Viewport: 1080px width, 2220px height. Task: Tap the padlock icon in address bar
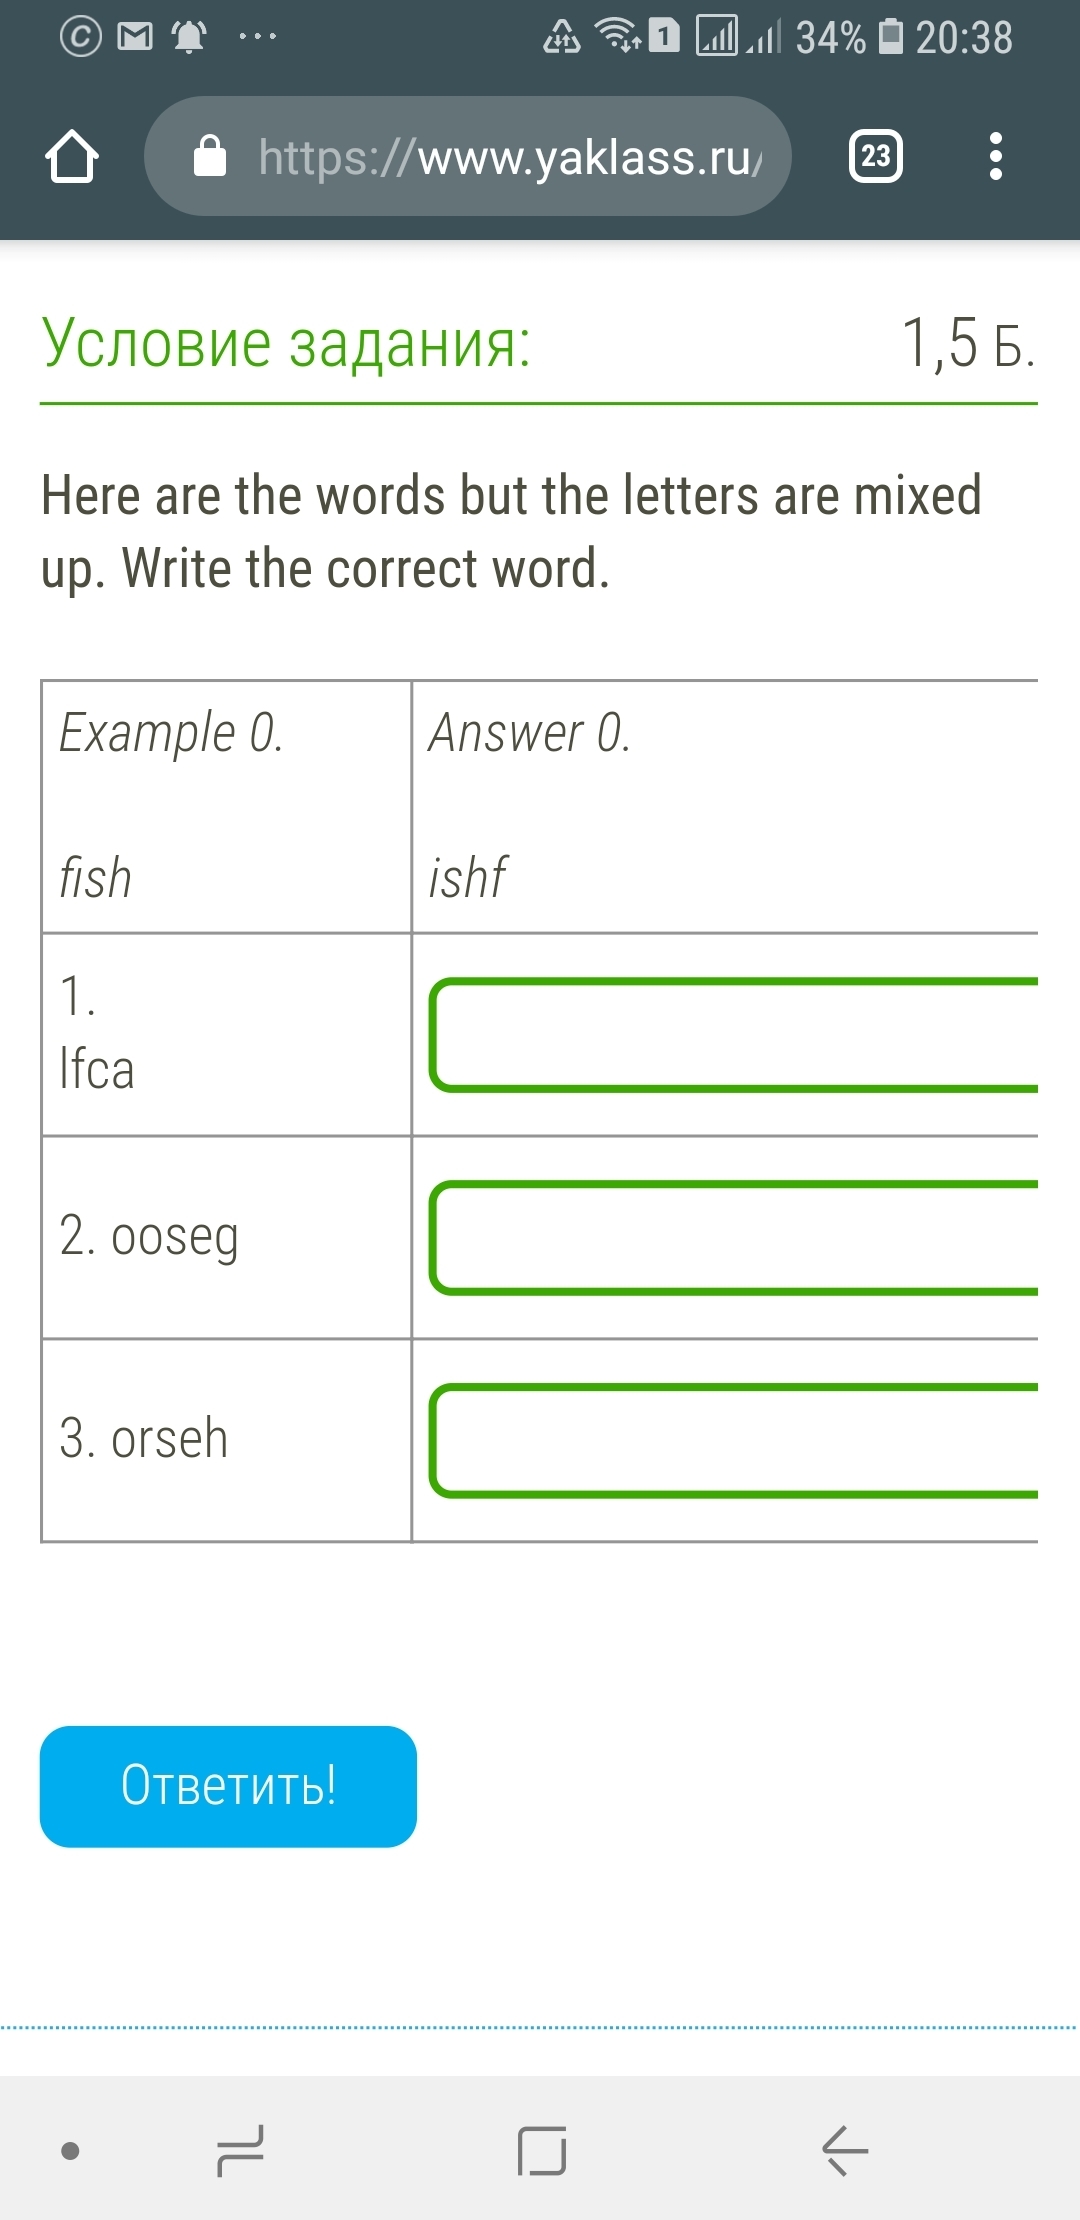click(x=210, y=156)
